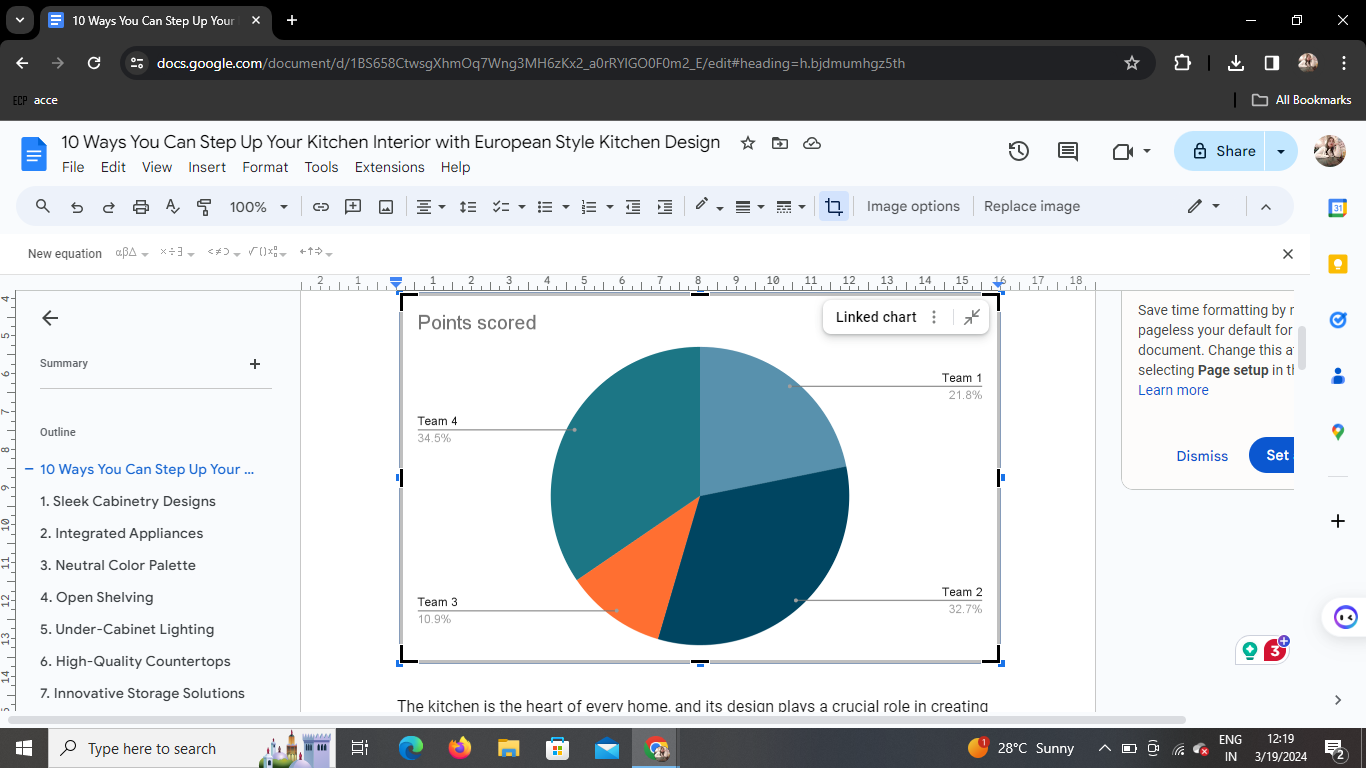
Task: Close the document outline with back arrow
Action: point(50,318)
